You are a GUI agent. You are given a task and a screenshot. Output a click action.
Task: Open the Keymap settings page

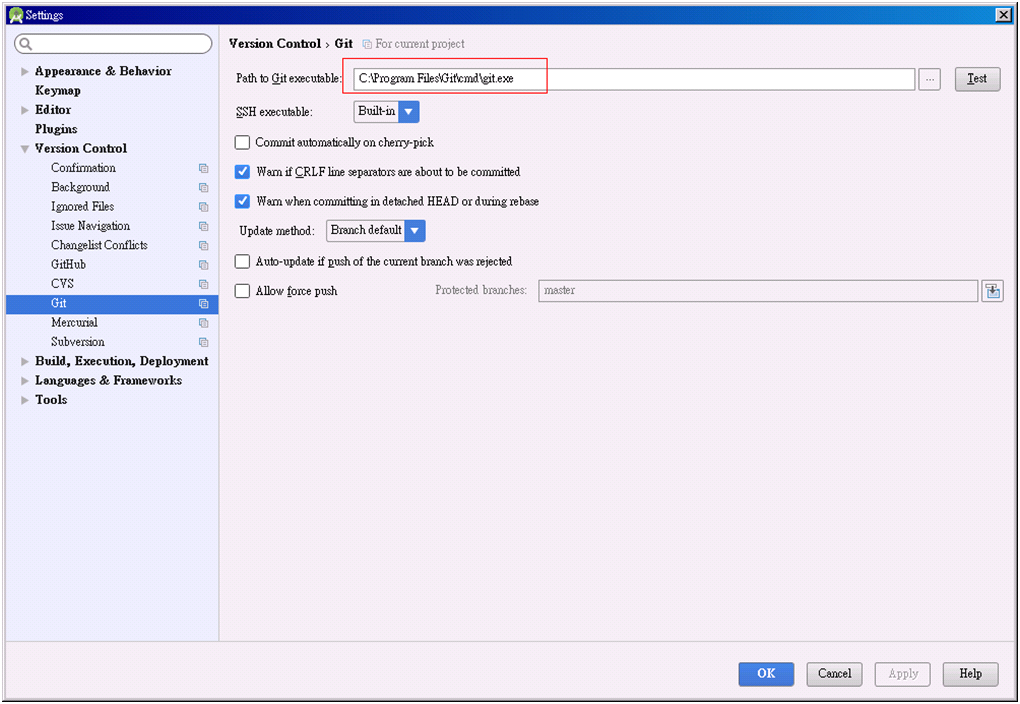pos(58,90)
